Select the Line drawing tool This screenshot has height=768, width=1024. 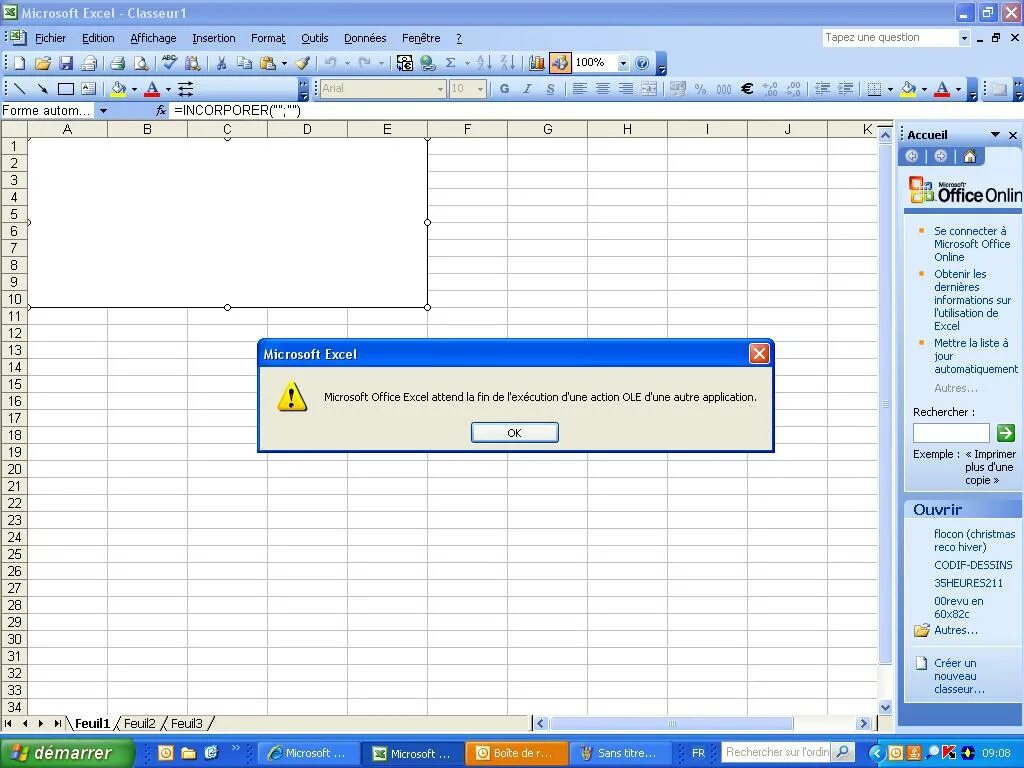click(20, 88)
